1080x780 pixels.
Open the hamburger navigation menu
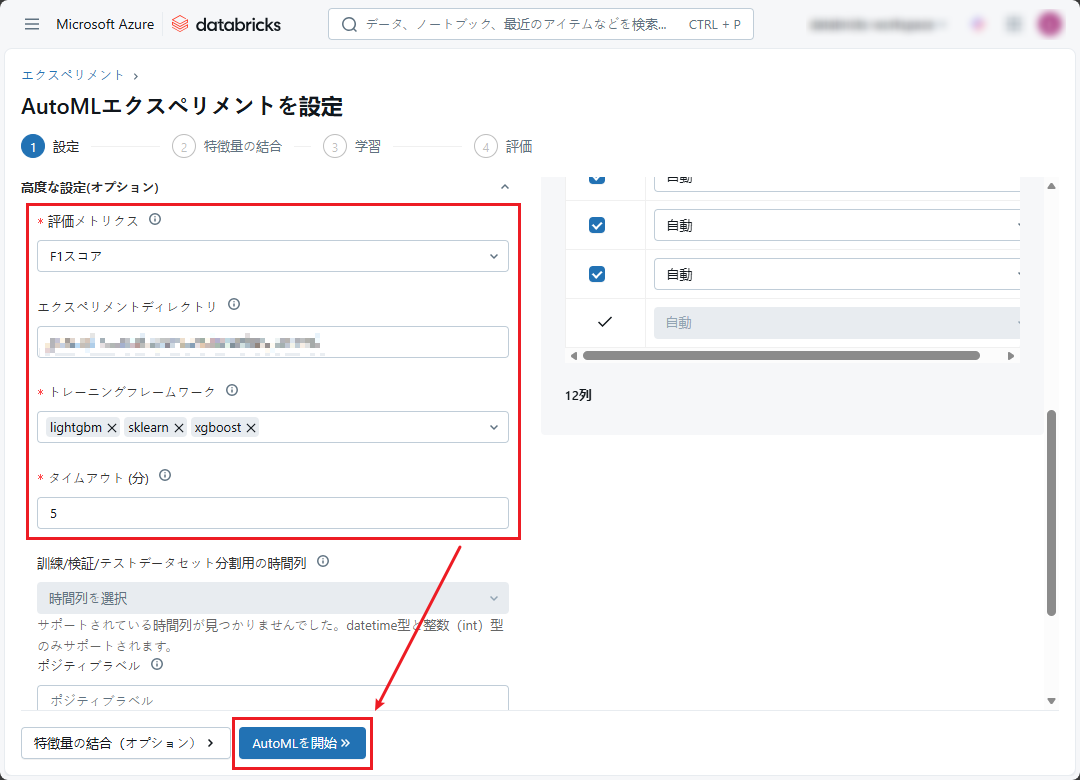(x=32, y=24)
